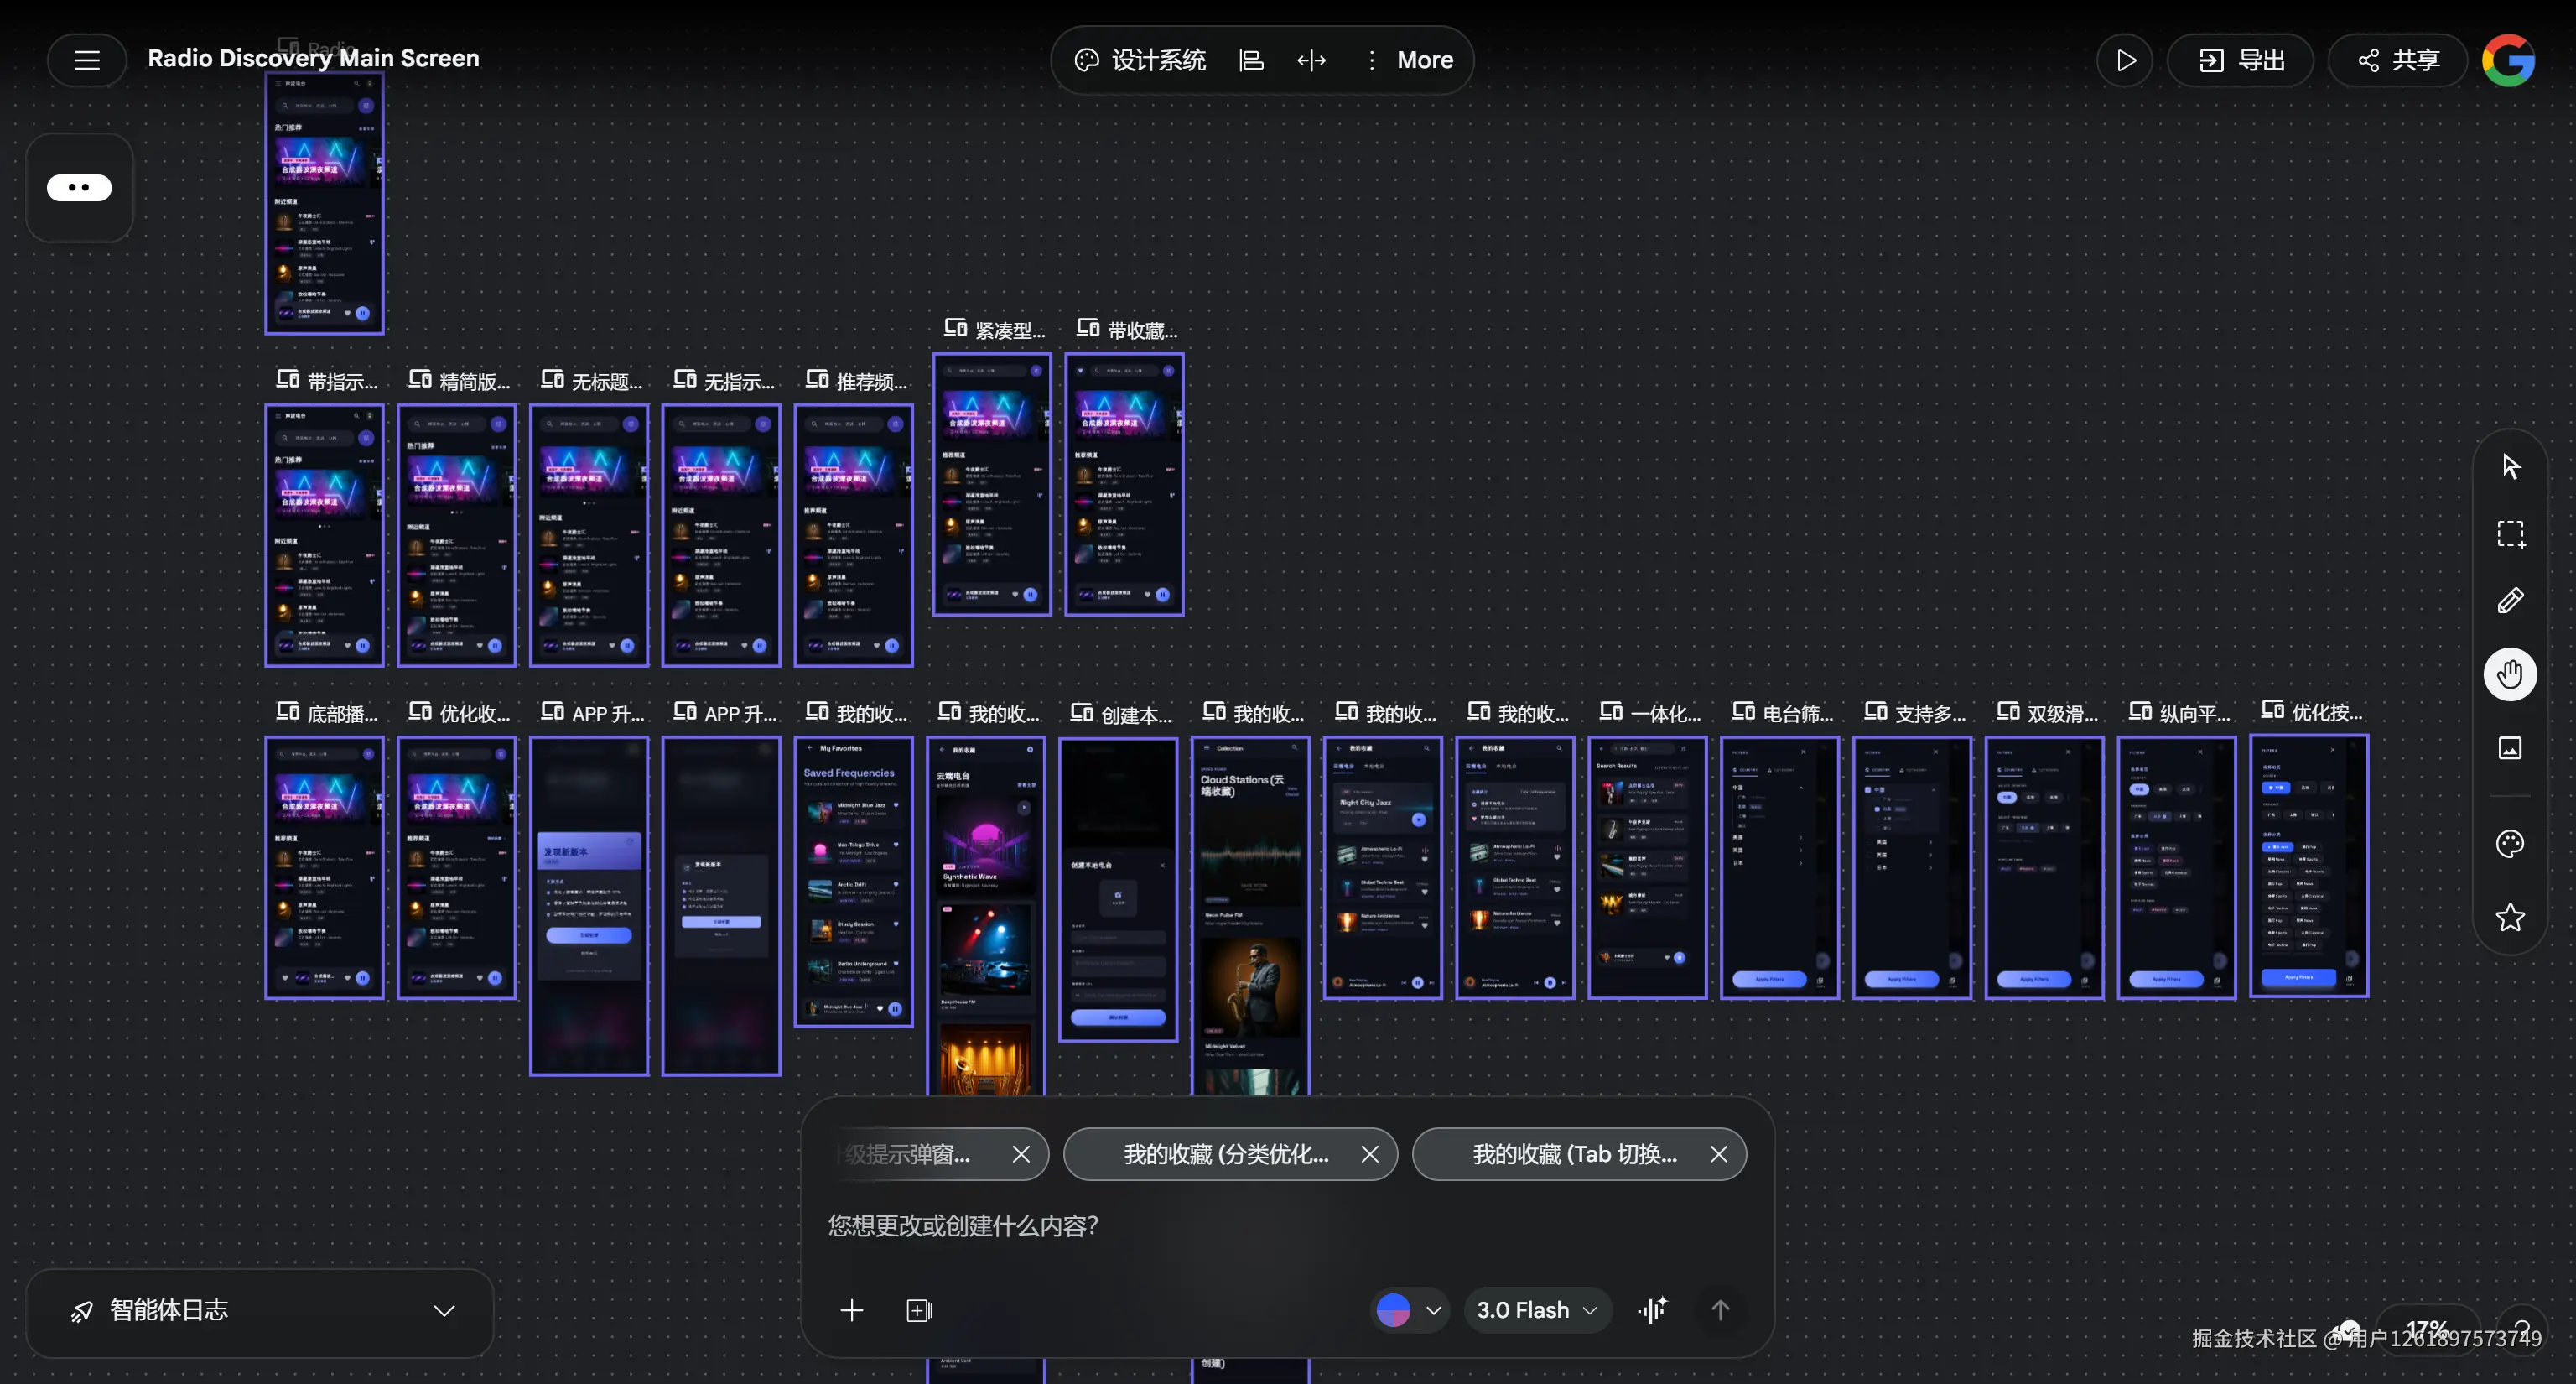Viewport: 2576px width, 1384px height.
Task: Click the voice input icon
Action: pyautogui.click(x=1652, y=1310)
